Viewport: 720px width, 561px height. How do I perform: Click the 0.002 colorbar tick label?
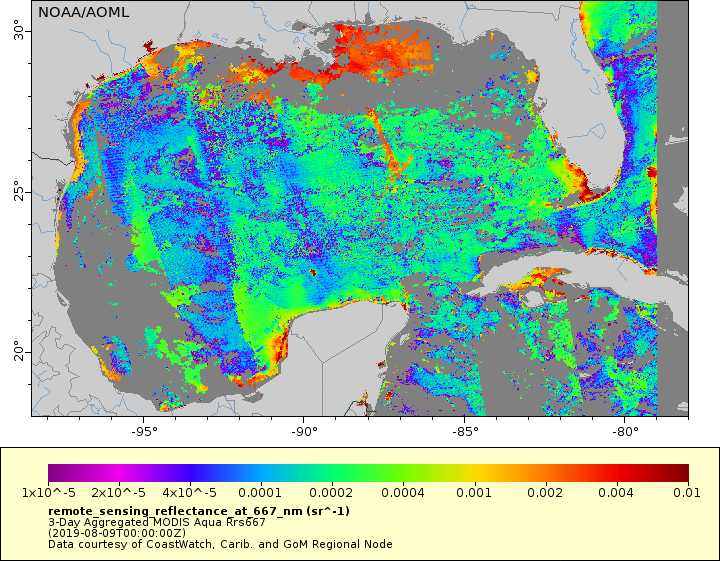point(545,493)
